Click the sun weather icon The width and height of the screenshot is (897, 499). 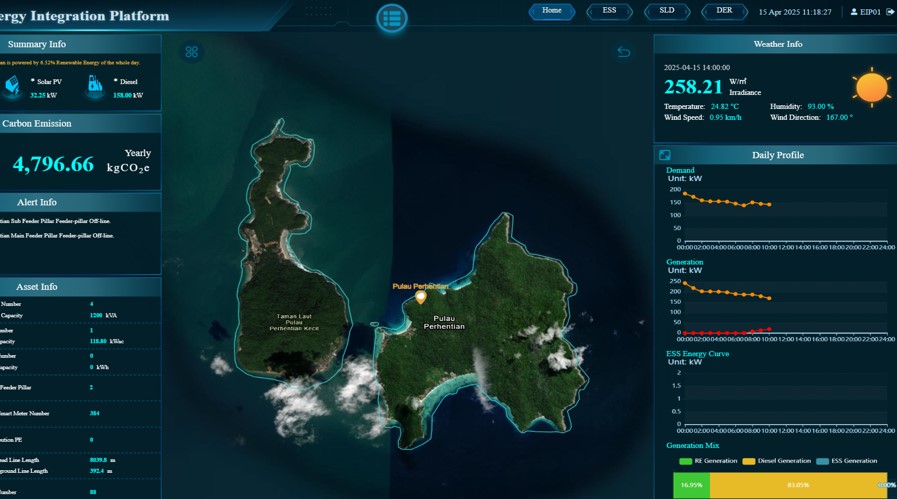(x=871, y=88)
